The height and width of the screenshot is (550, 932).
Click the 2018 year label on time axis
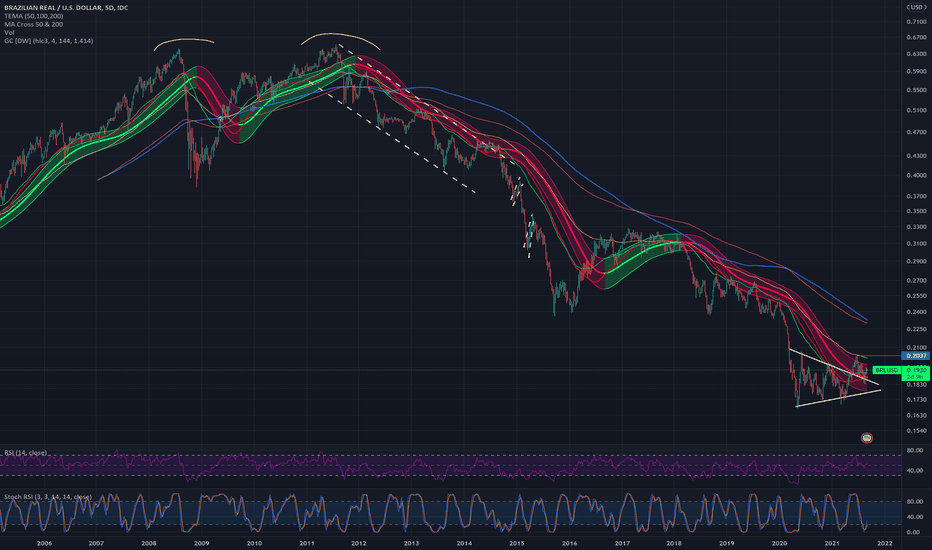coord(674,543)
